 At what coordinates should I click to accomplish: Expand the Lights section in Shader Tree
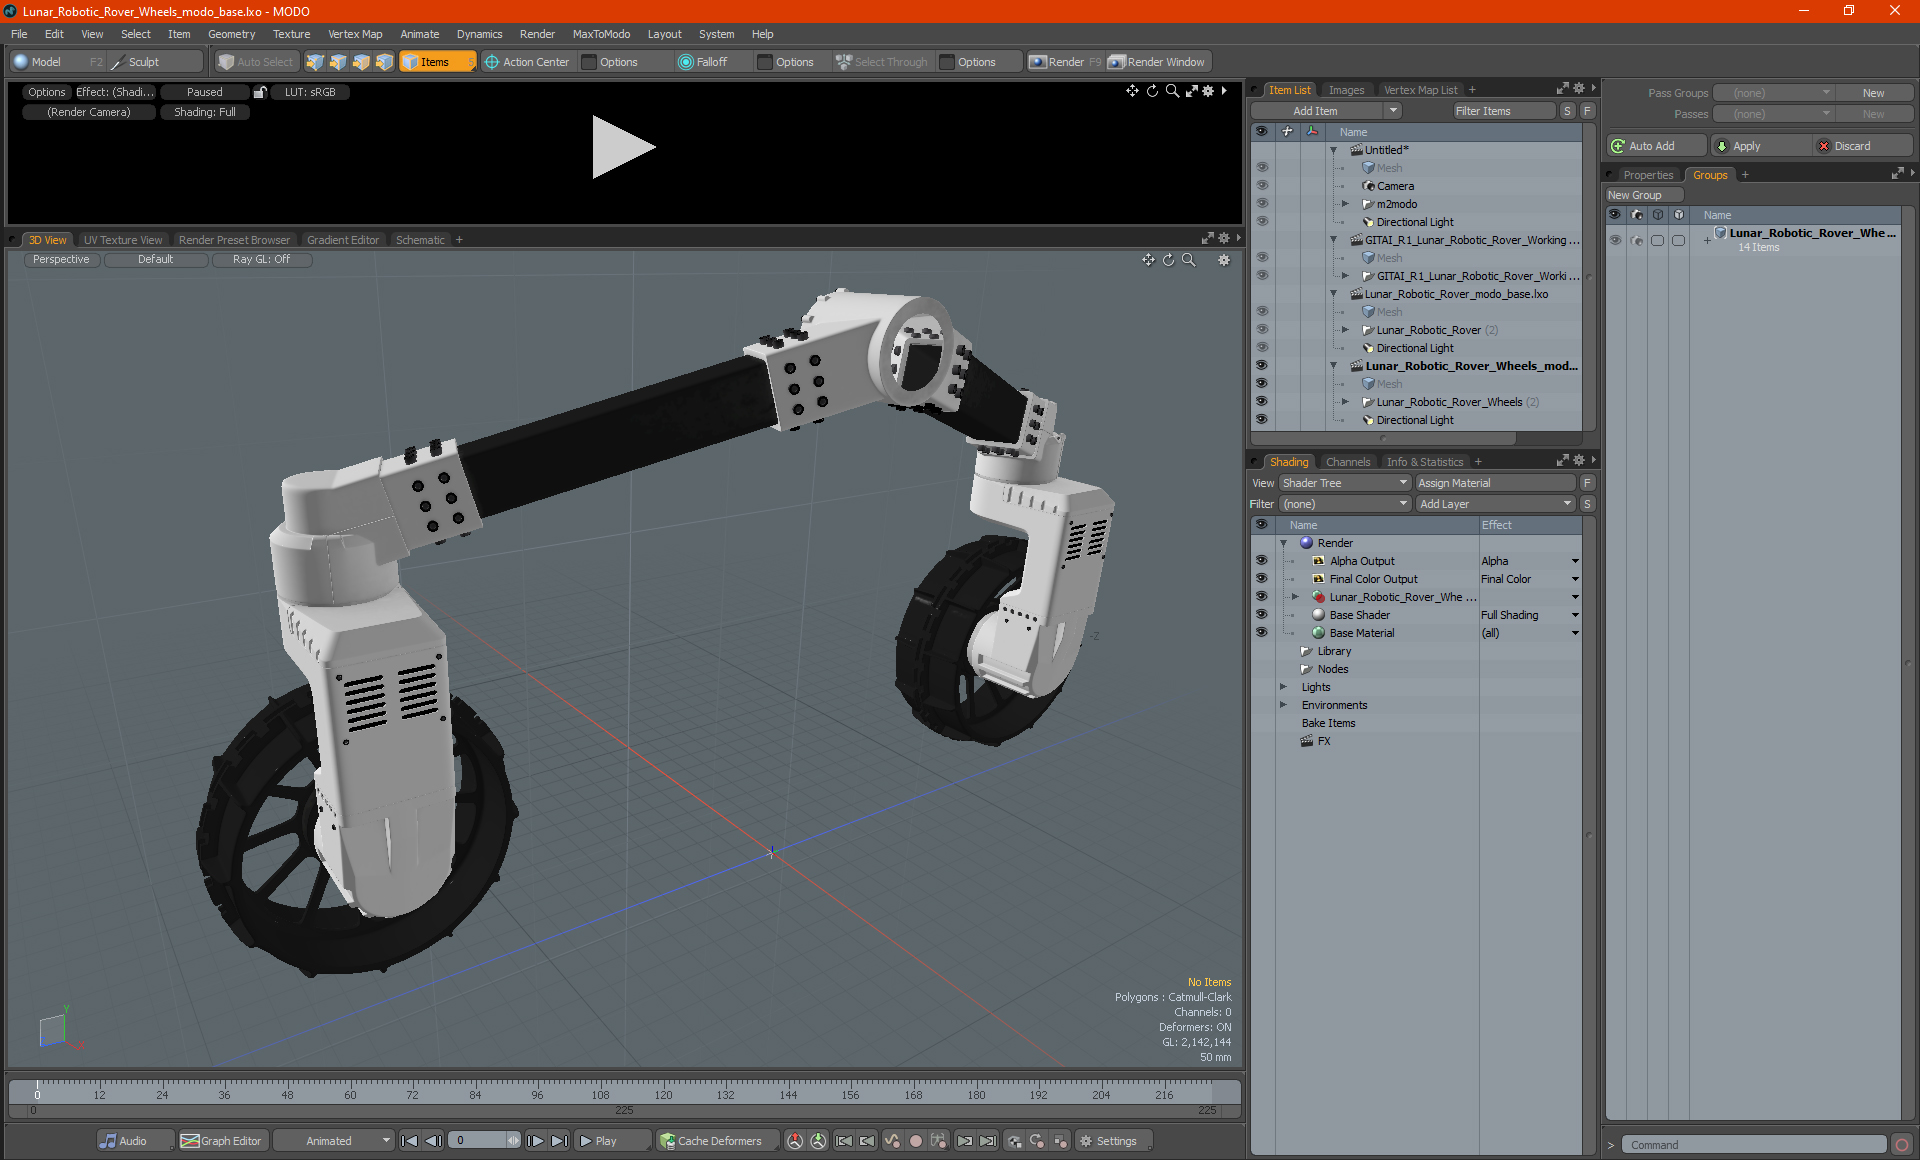point(1282,686)
